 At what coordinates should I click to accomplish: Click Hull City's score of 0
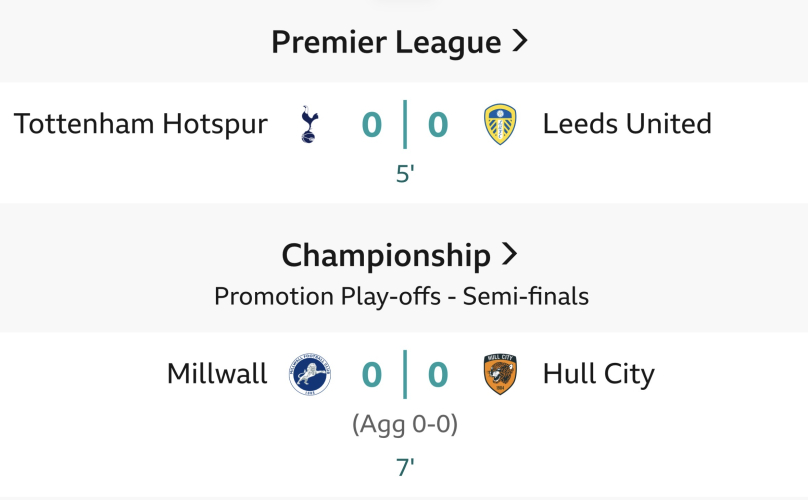point(438,375)
